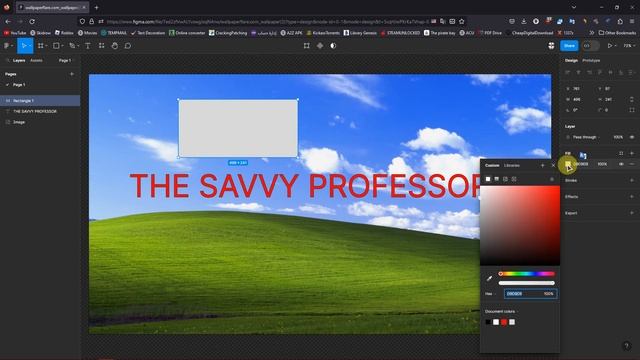
Task: Toggle Dev Mode switch
Action: [590, 46]
